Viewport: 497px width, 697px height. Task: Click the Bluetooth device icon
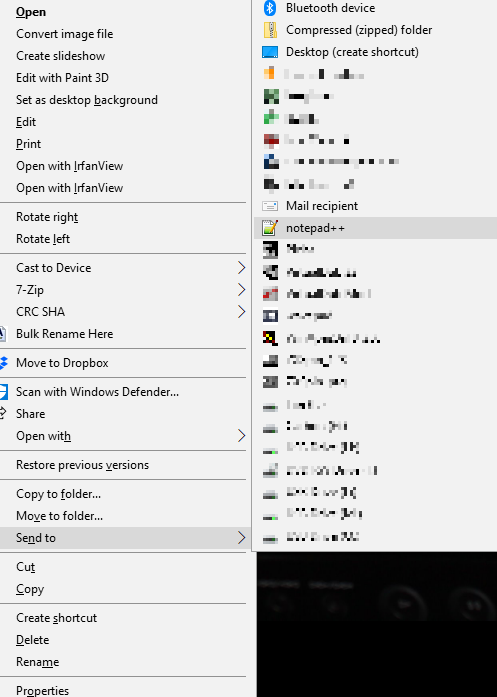(270, 8)
